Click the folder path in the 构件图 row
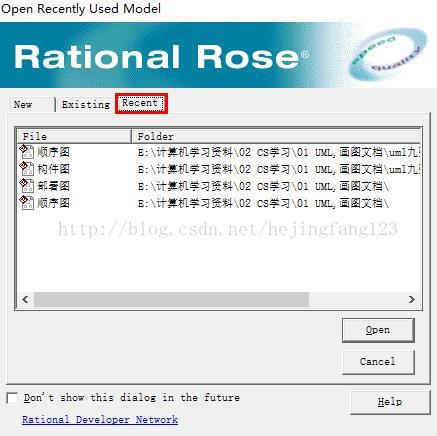Viewport: 437px width, 436px height. point(278,169)
